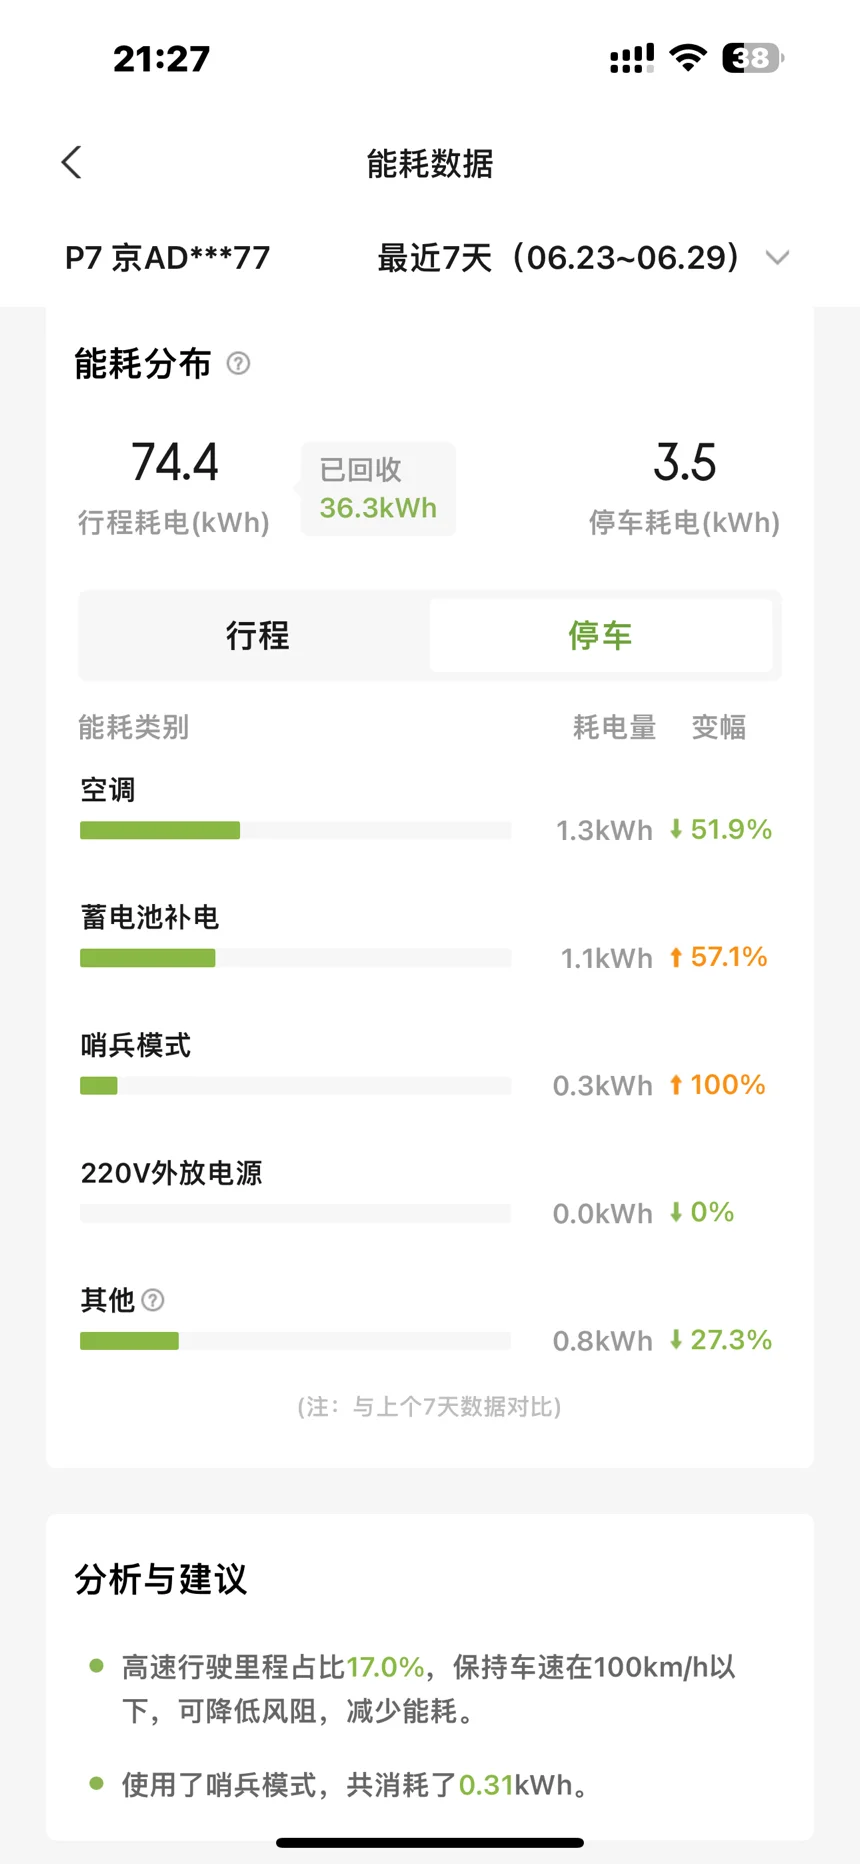The width and height of the screenshot is (860, 1864).
Task: Tap the 已回收 36.3kWh badge
Action: 378,489
